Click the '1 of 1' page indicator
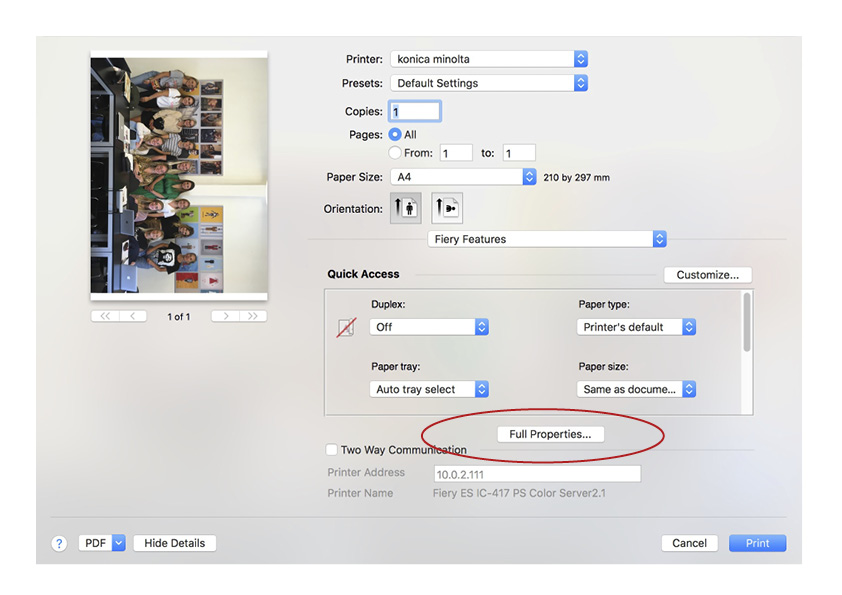The image size is (842, 595). click(x=179, y=317)
